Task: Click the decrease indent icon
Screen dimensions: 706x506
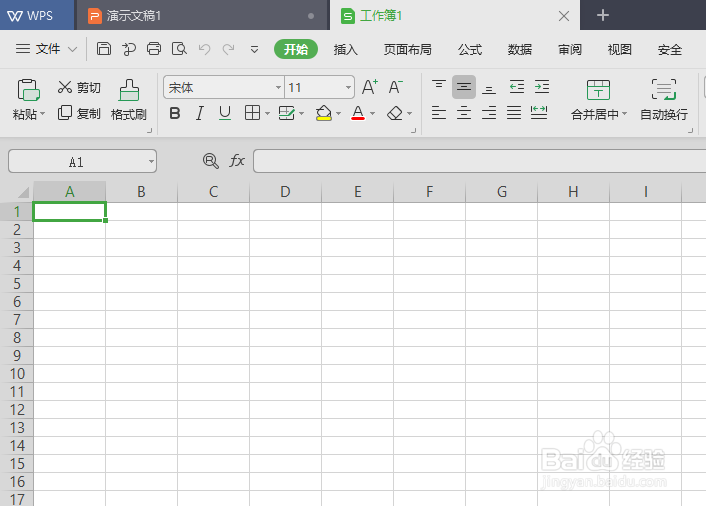Action: (x=516, y=87)
